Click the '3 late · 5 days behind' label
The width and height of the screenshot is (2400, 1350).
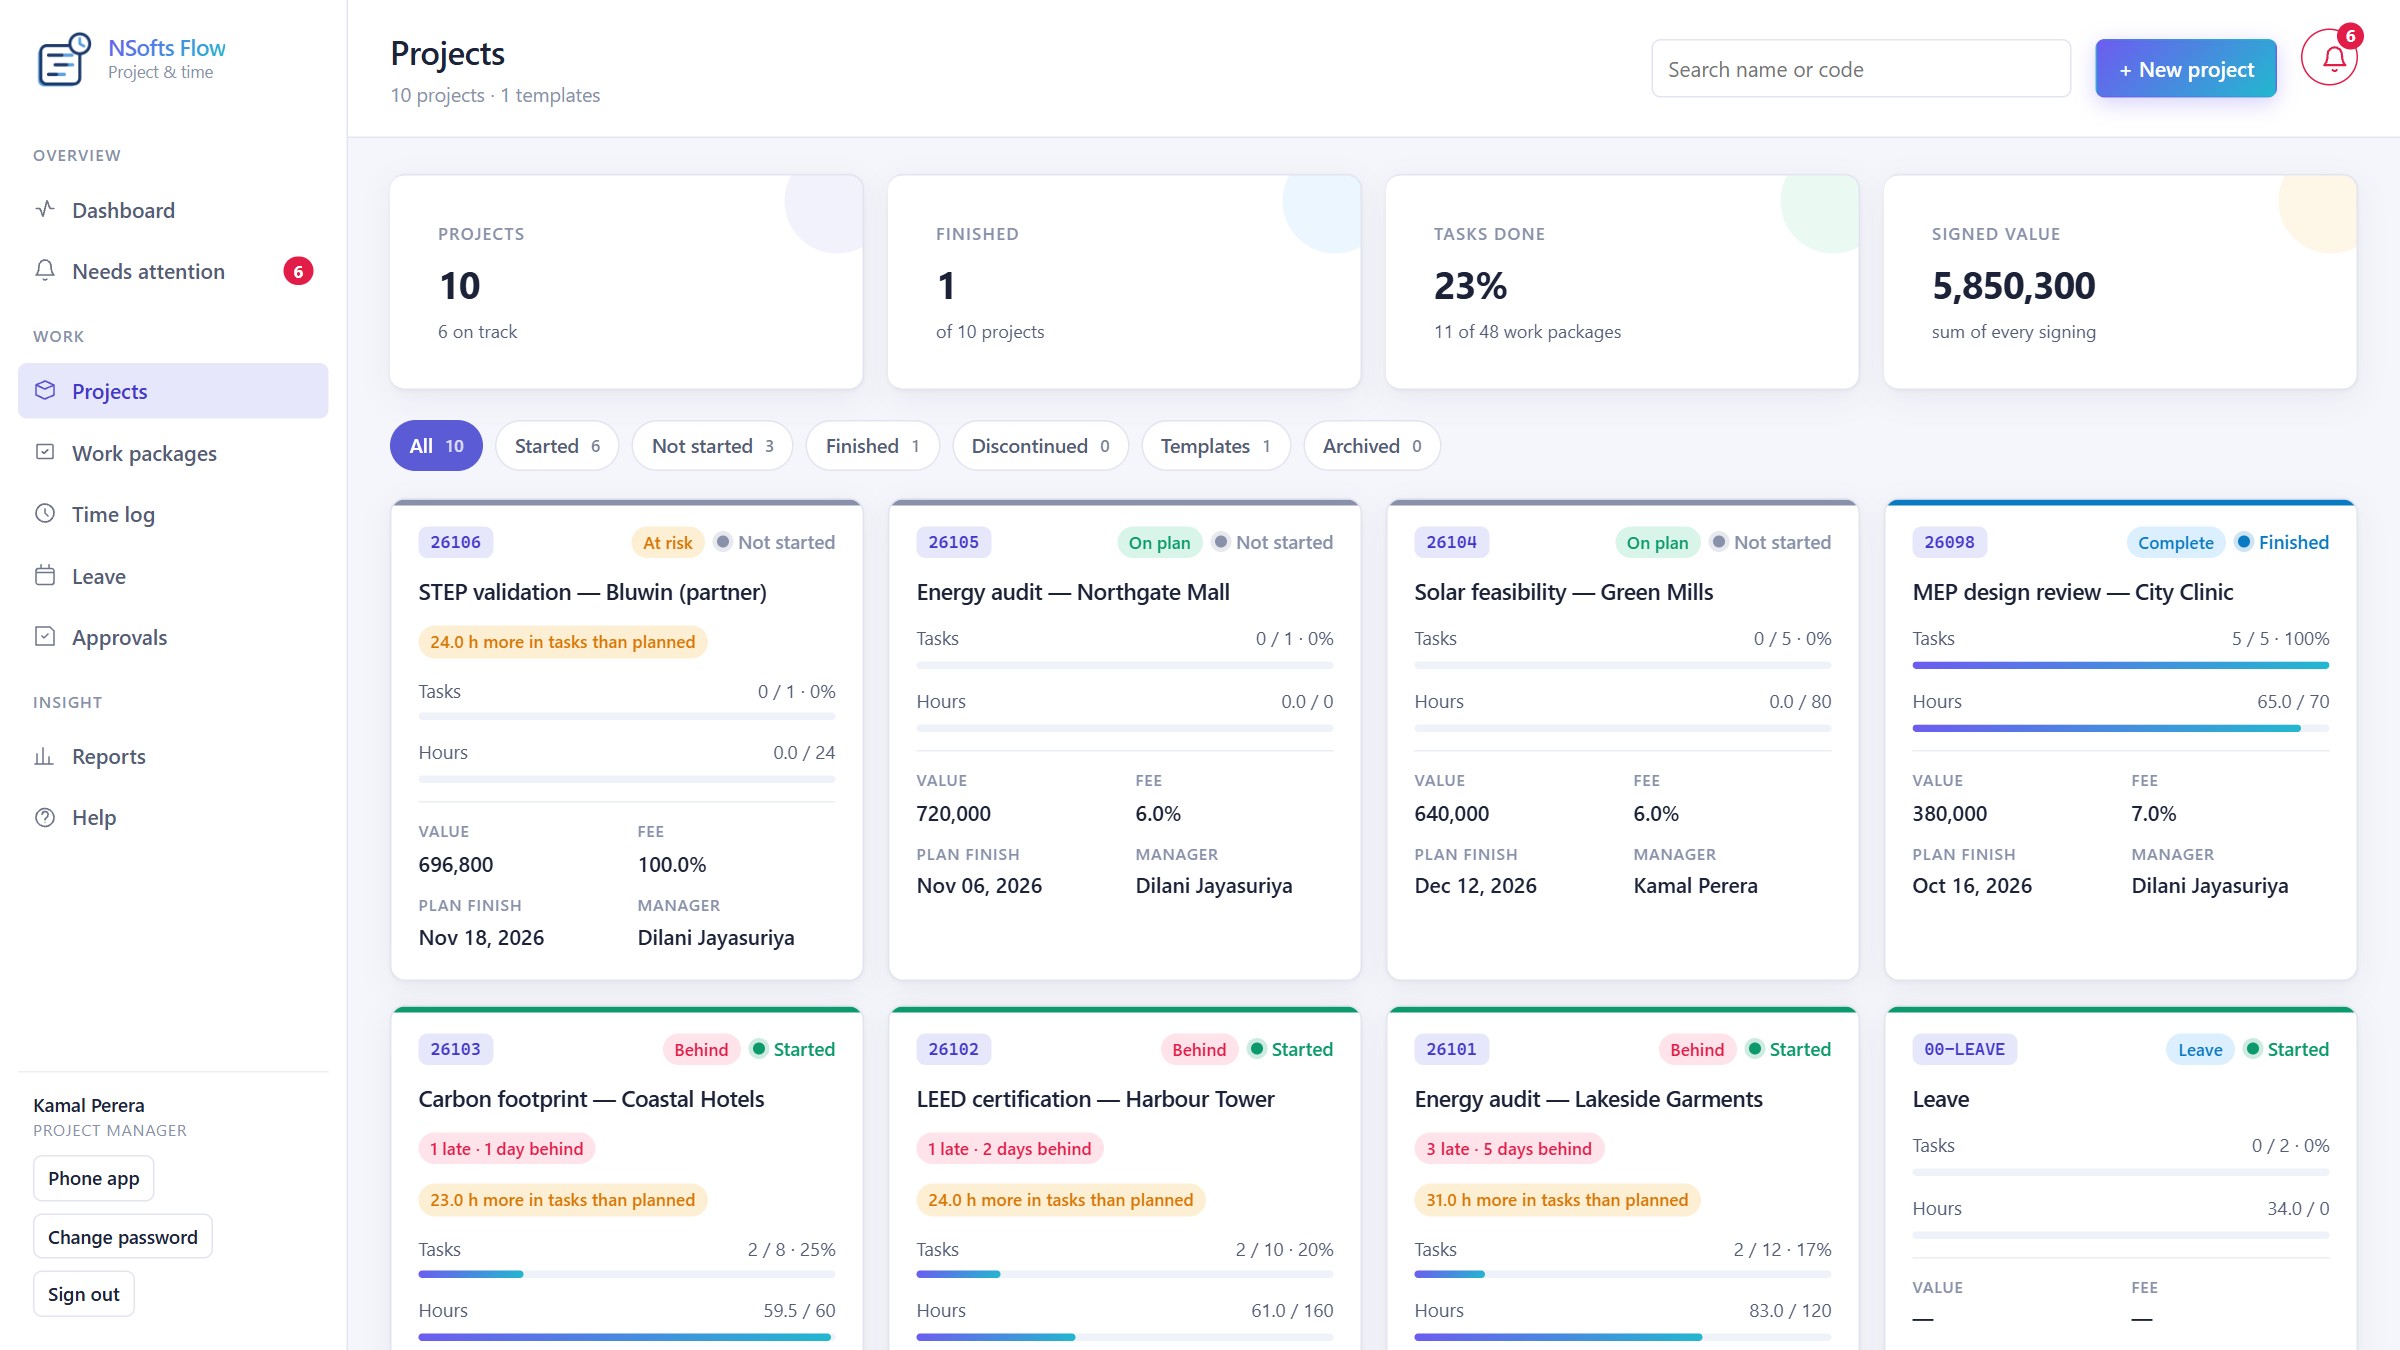coord(1508,1149)
